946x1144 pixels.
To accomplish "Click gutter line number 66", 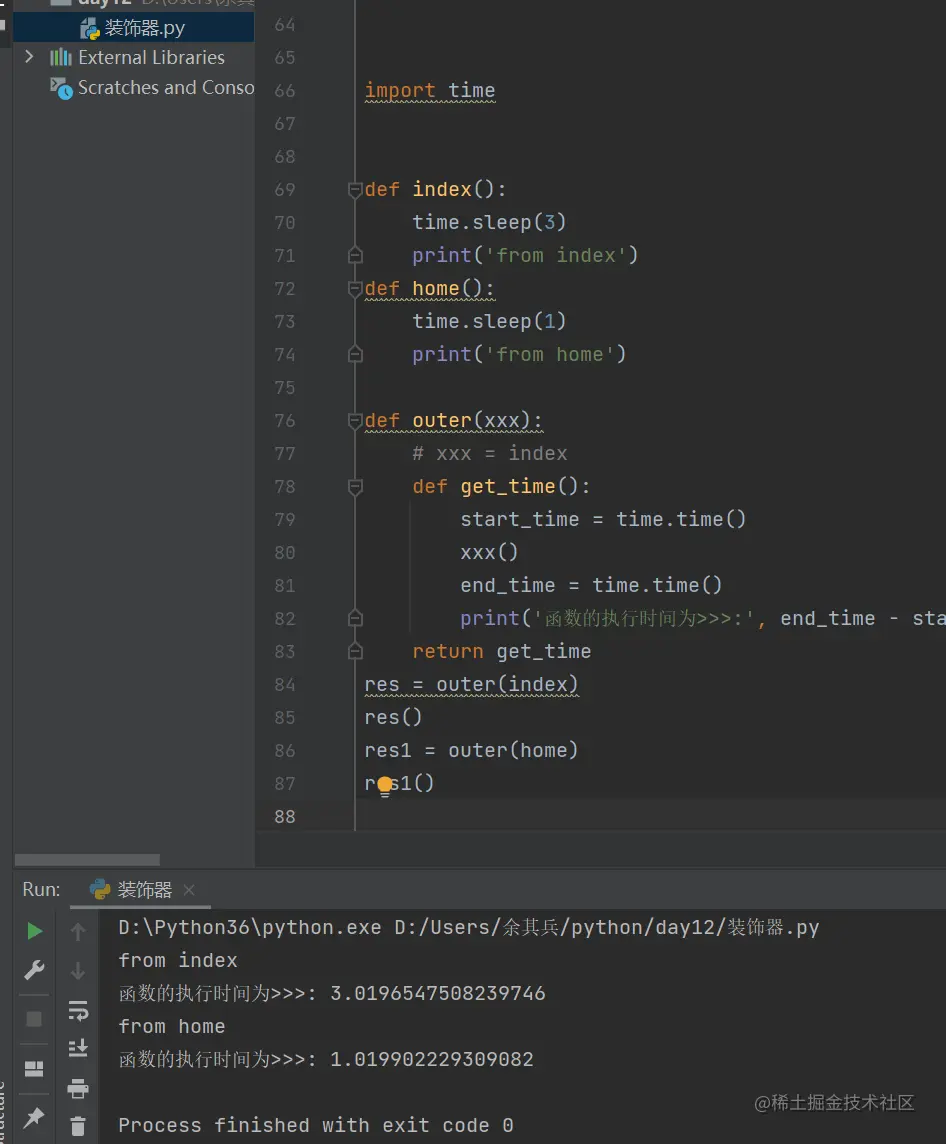I will (284, 91).
